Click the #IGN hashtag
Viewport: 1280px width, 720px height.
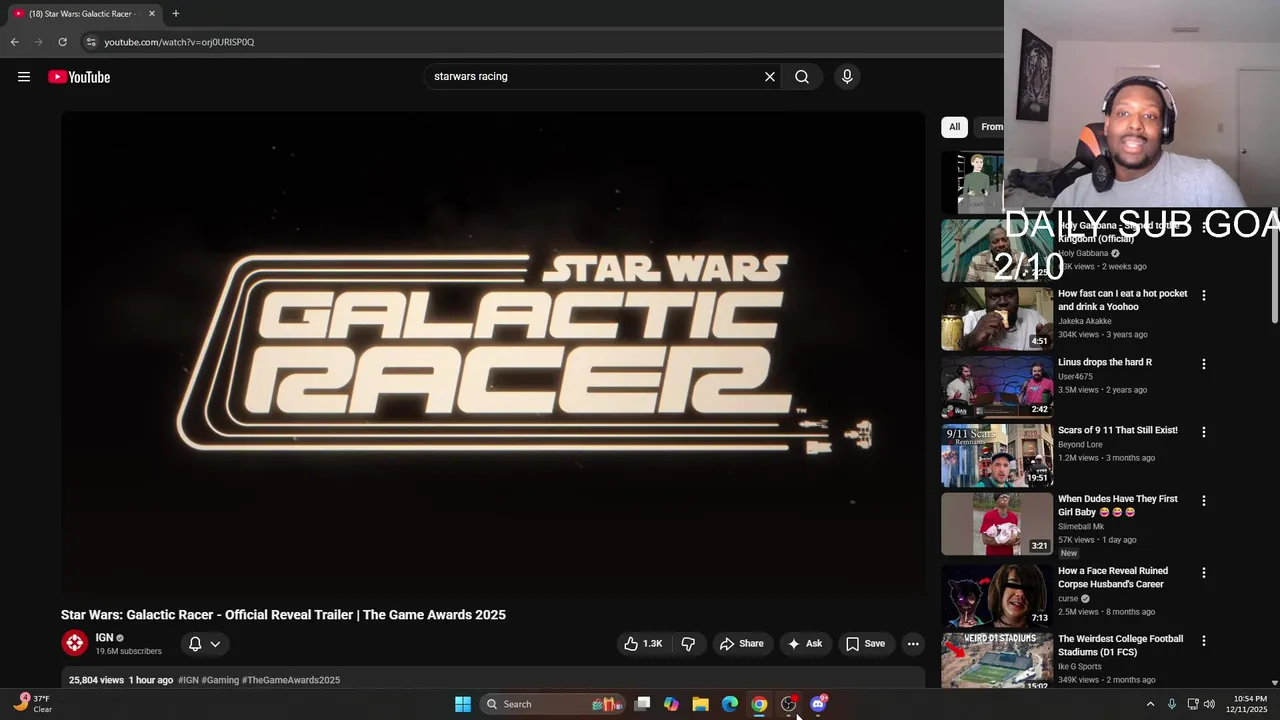pos(188,680)
